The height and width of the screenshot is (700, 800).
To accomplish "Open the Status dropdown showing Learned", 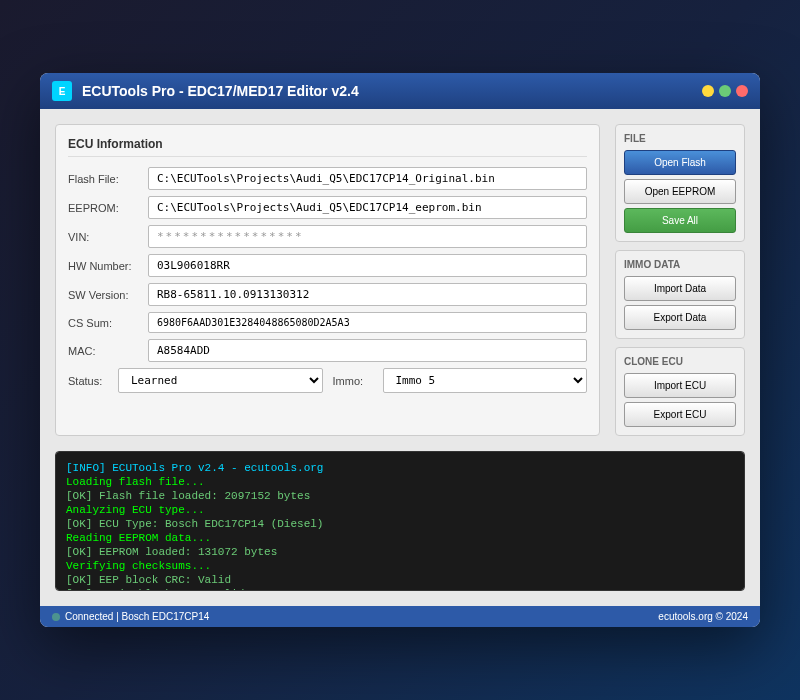I will [x=220, y=381].
